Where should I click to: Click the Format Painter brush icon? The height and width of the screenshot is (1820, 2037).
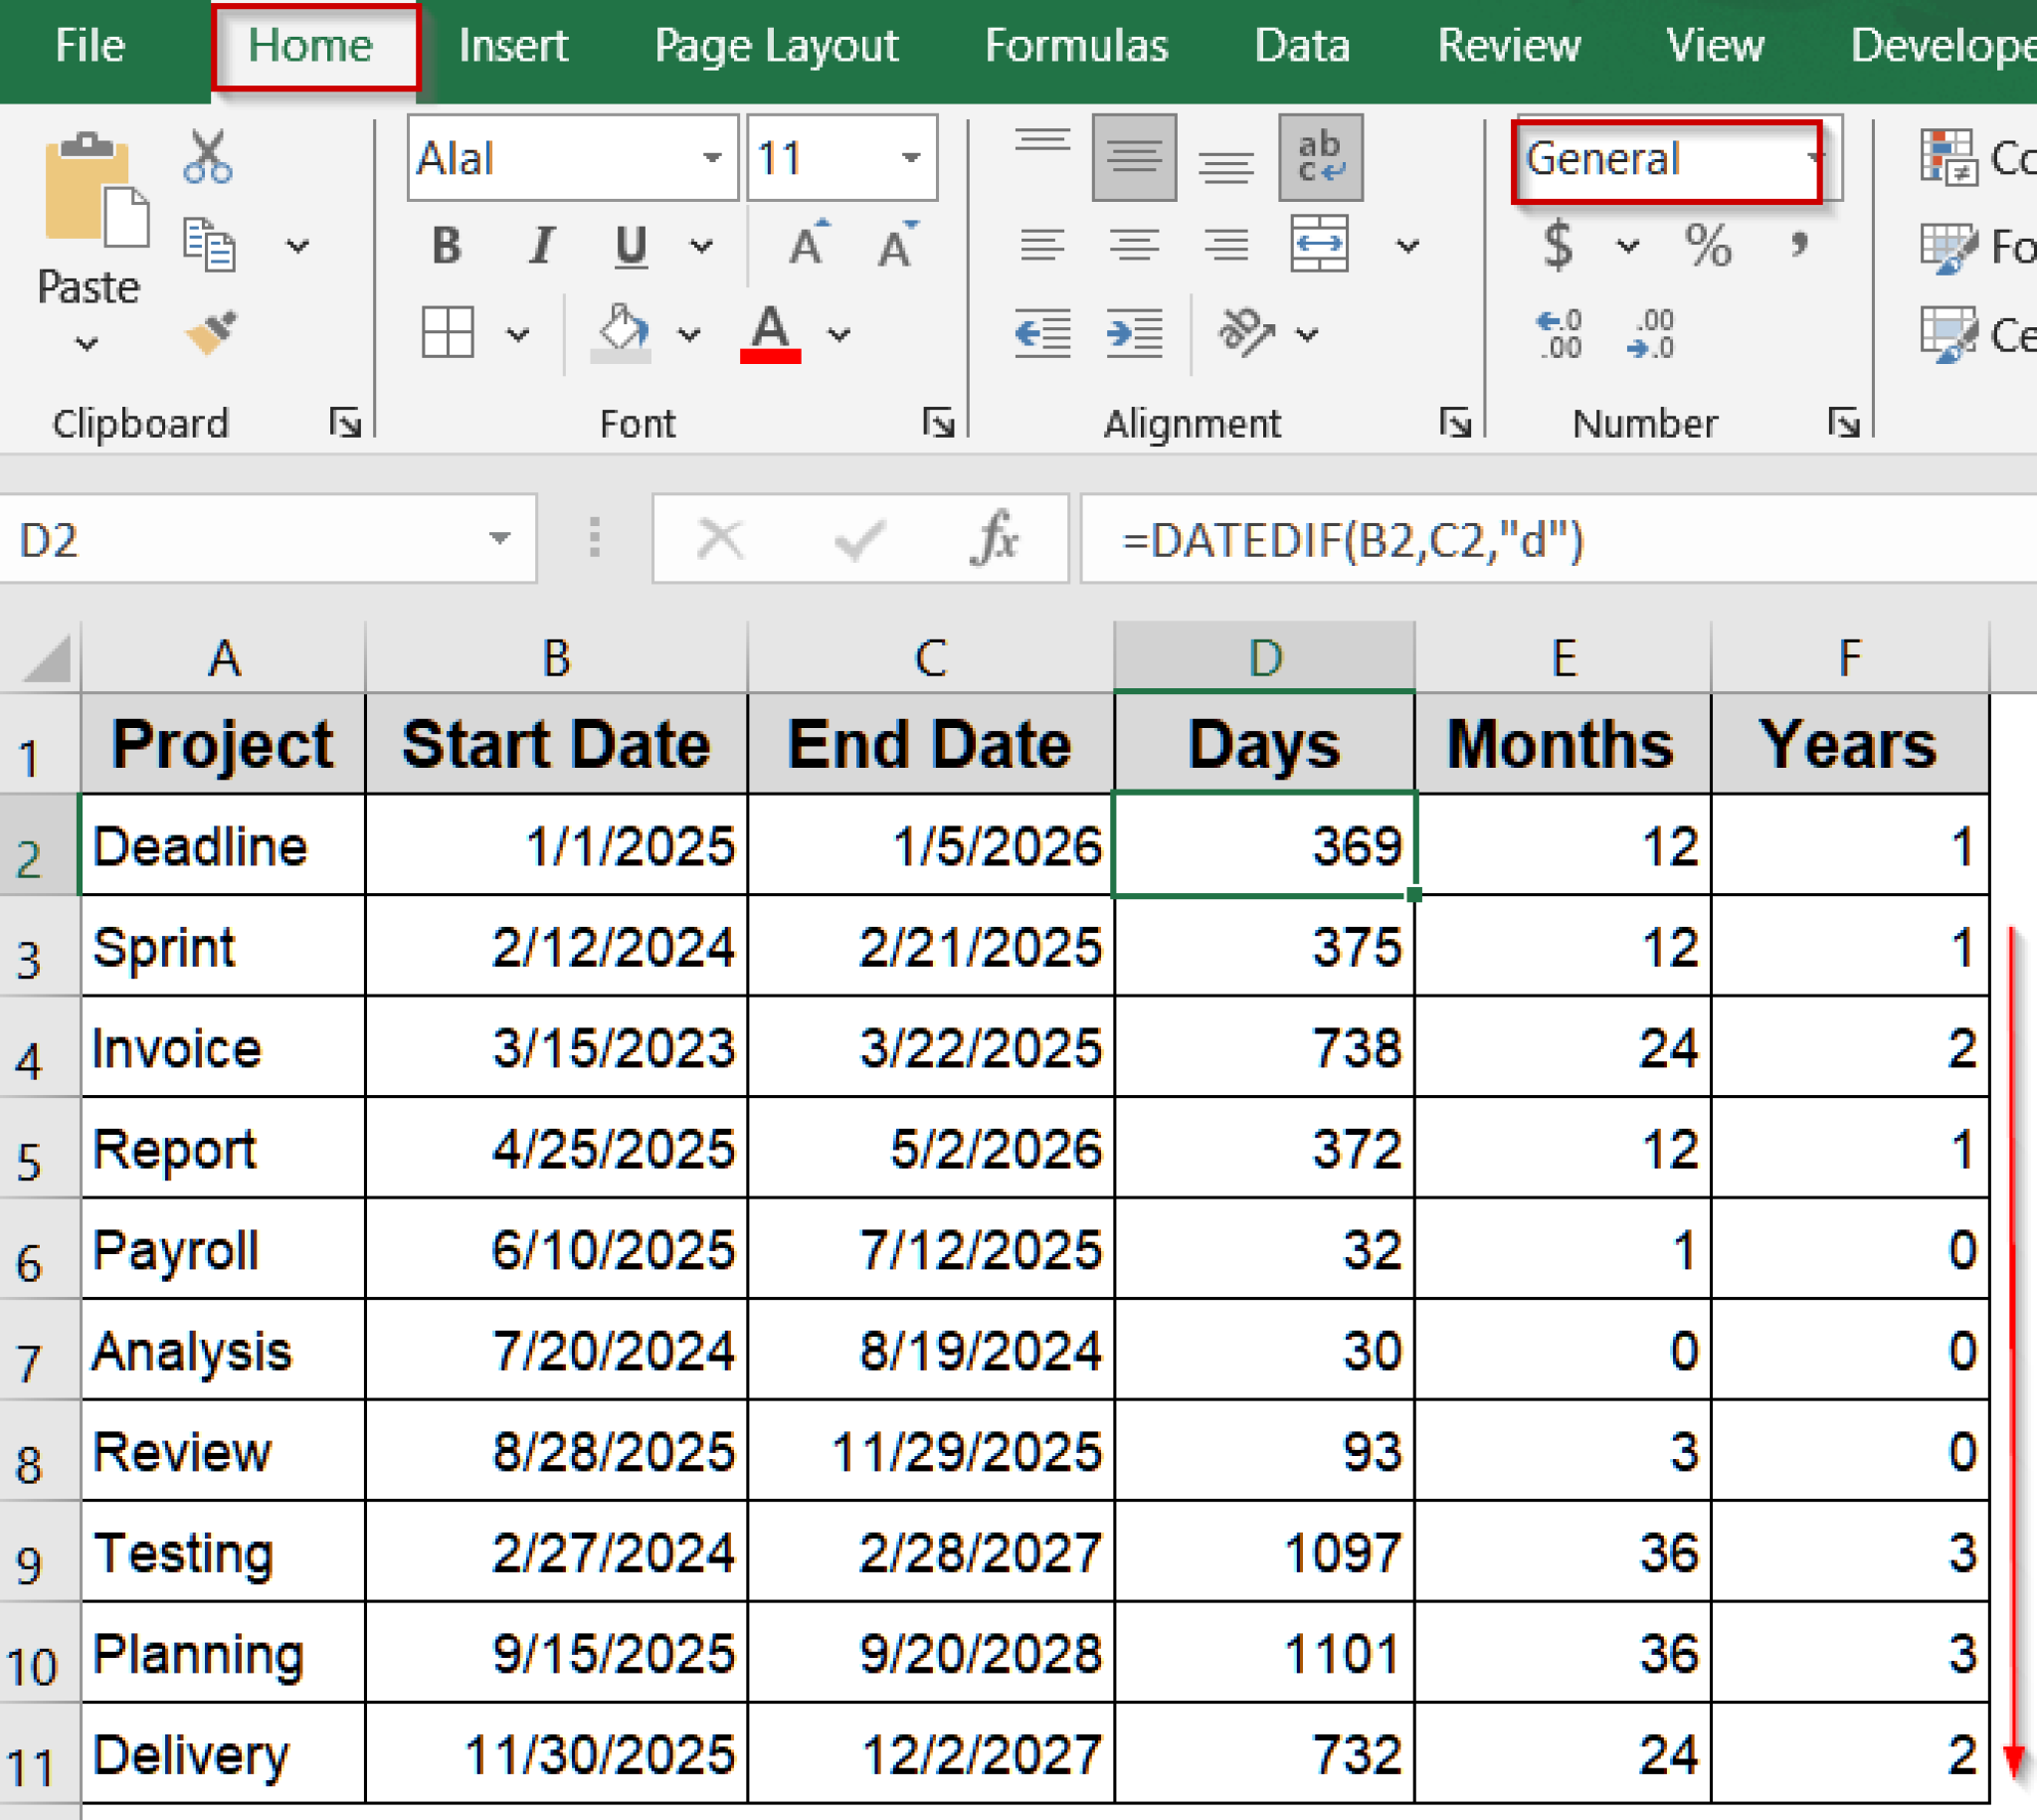tap(210, 333)
